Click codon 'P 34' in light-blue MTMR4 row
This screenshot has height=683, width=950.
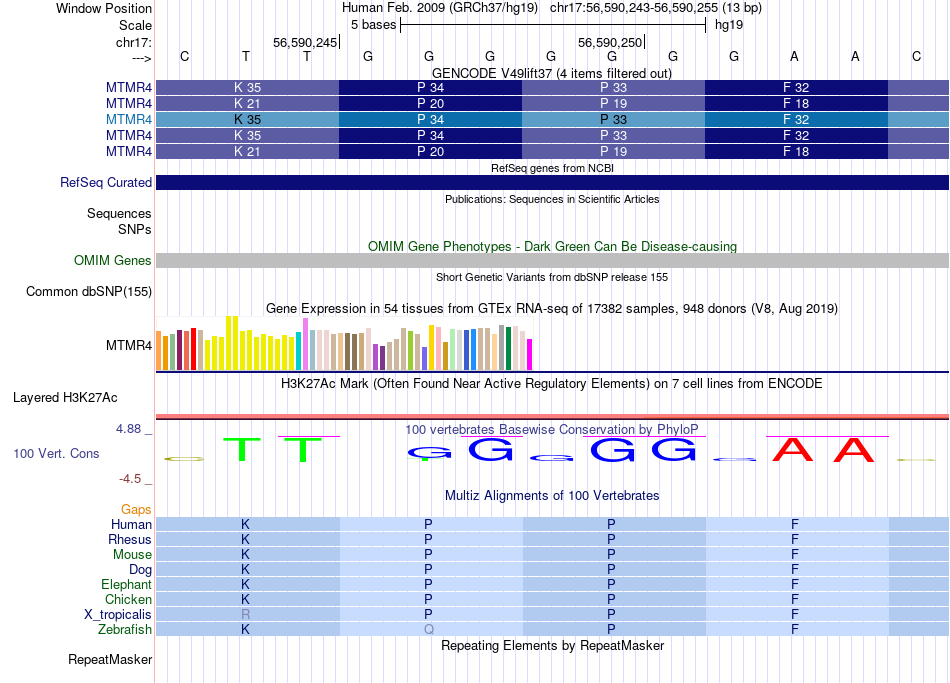coord(430,119)
